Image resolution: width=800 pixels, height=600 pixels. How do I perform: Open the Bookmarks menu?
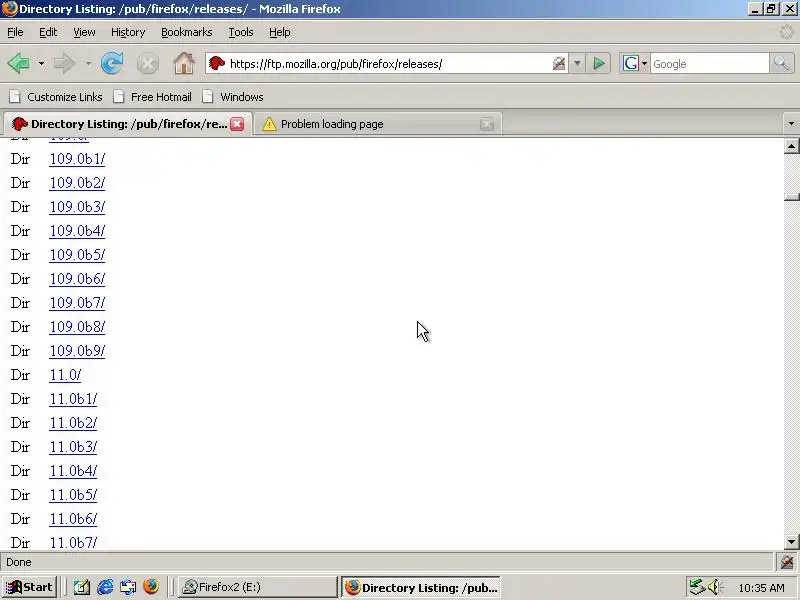[187, 32]
